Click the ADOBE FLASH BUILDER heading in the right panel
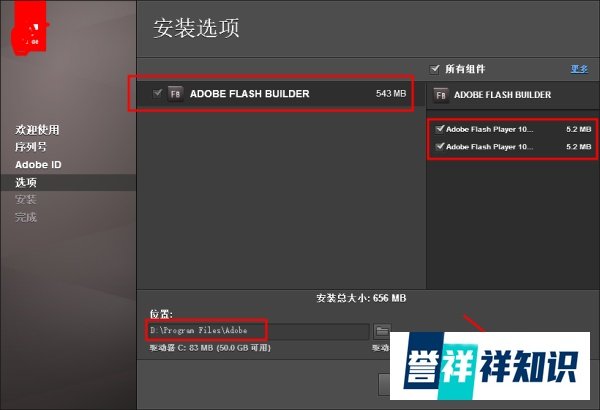The height and width of the screenshot is (410, 600). click(x=502, y=95)
